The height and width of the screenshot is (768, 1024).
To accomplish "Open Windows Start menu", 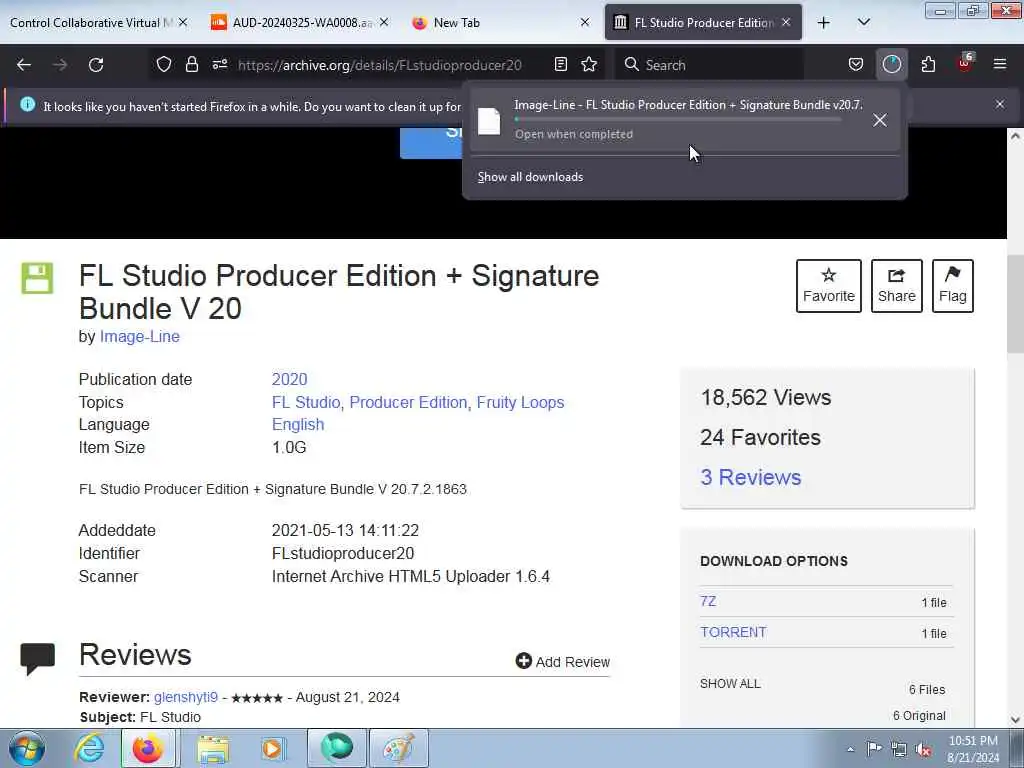I will [x=27, y=749].
